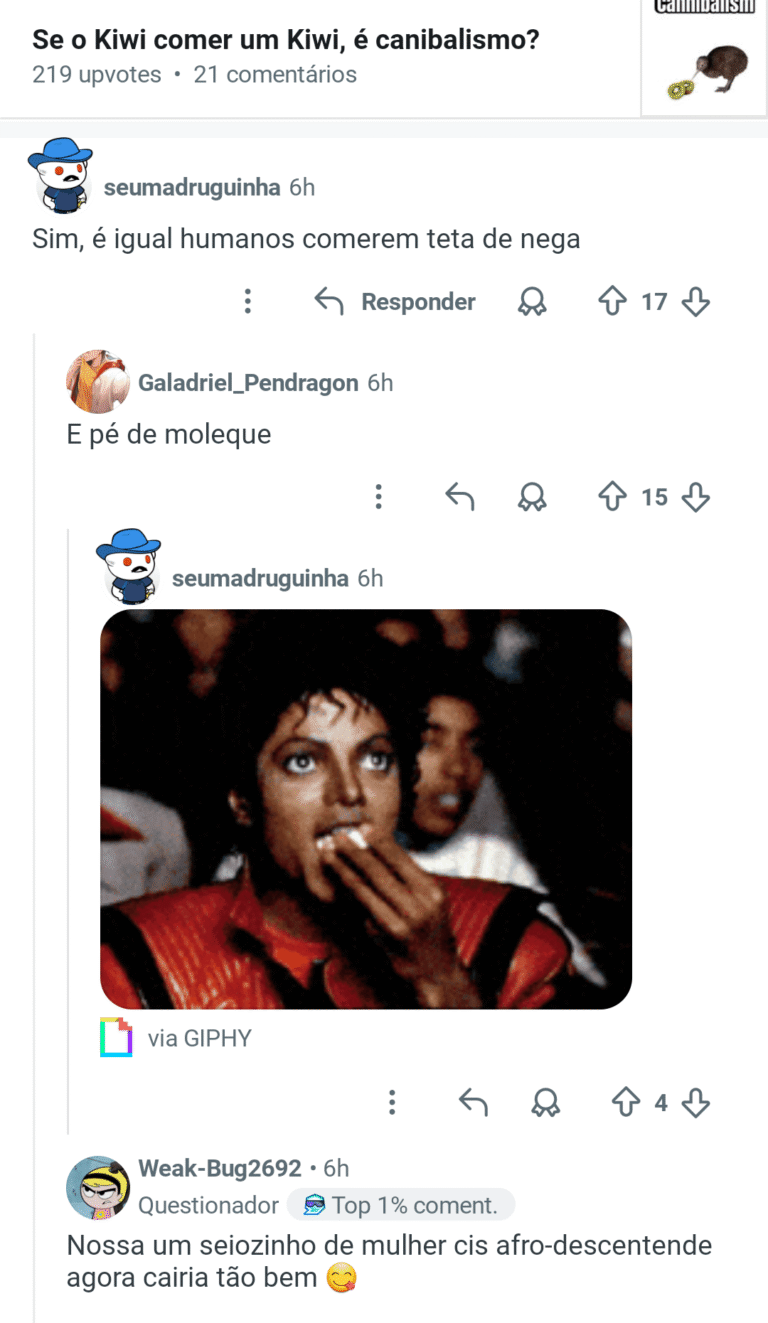Reply to Galadriel_Pendragon's comment via arrow icon

(459, 496)
